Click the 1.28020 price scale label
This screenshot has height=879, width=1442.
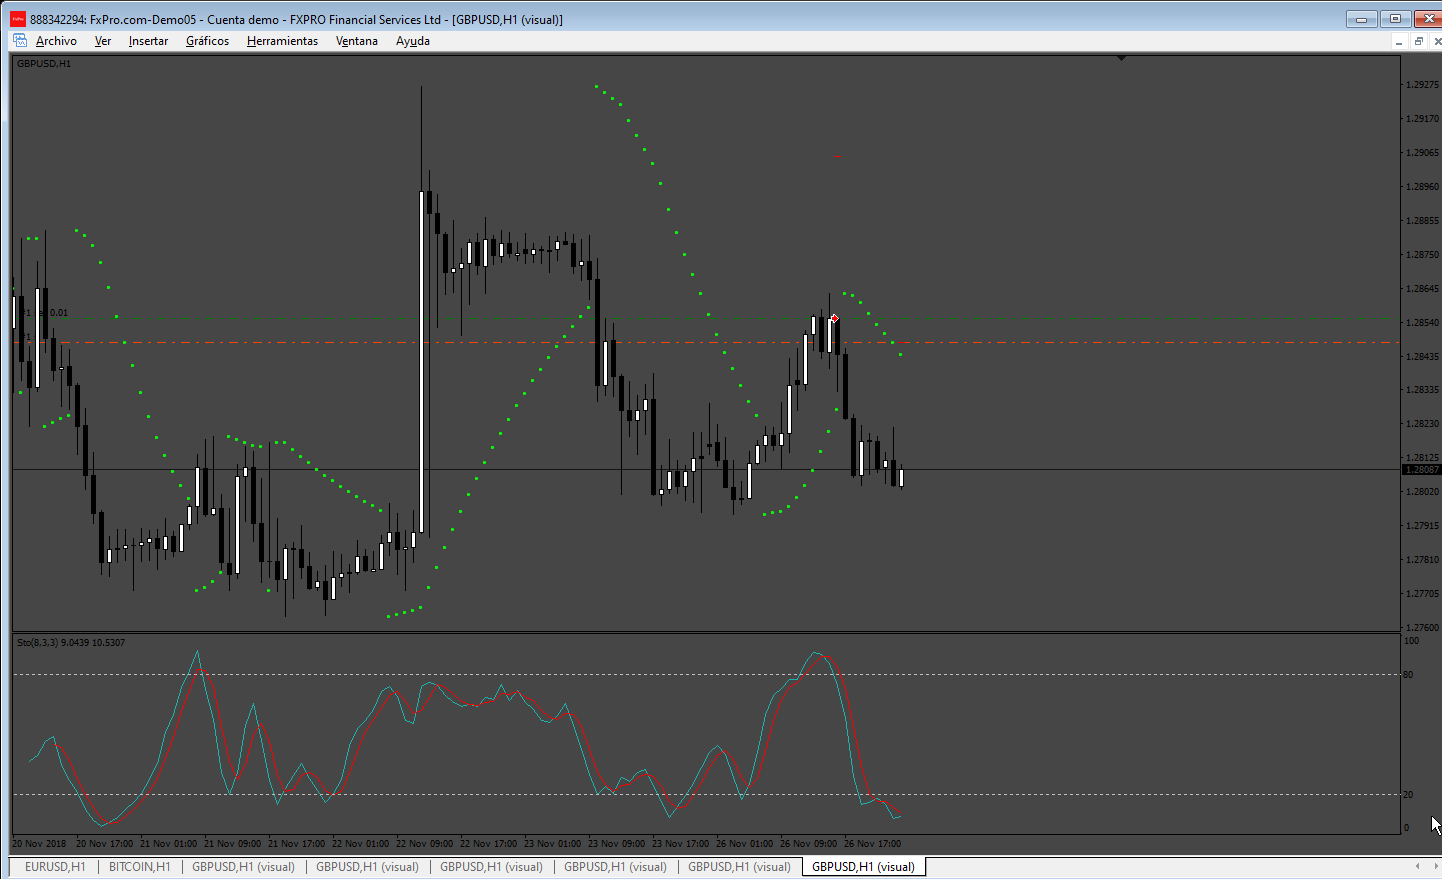(x=1423, y=492)
